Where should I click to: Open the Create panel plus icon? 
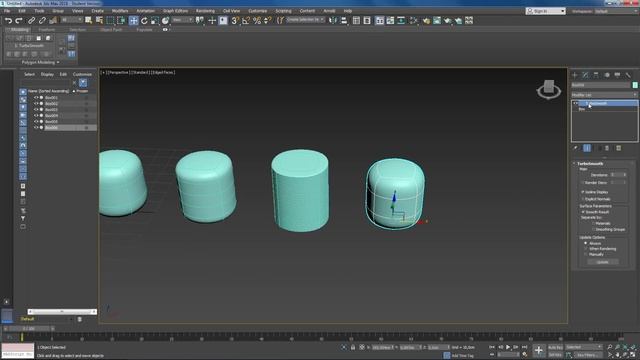pos(575,75)
